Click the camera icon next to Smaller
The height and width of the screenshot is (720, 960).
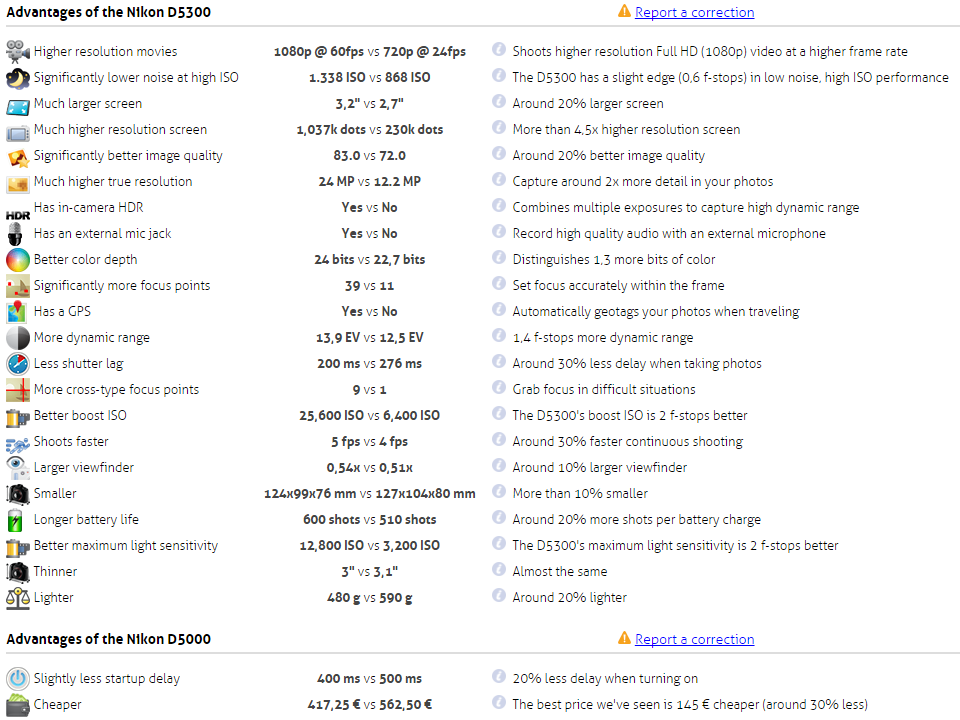[18, 493]
